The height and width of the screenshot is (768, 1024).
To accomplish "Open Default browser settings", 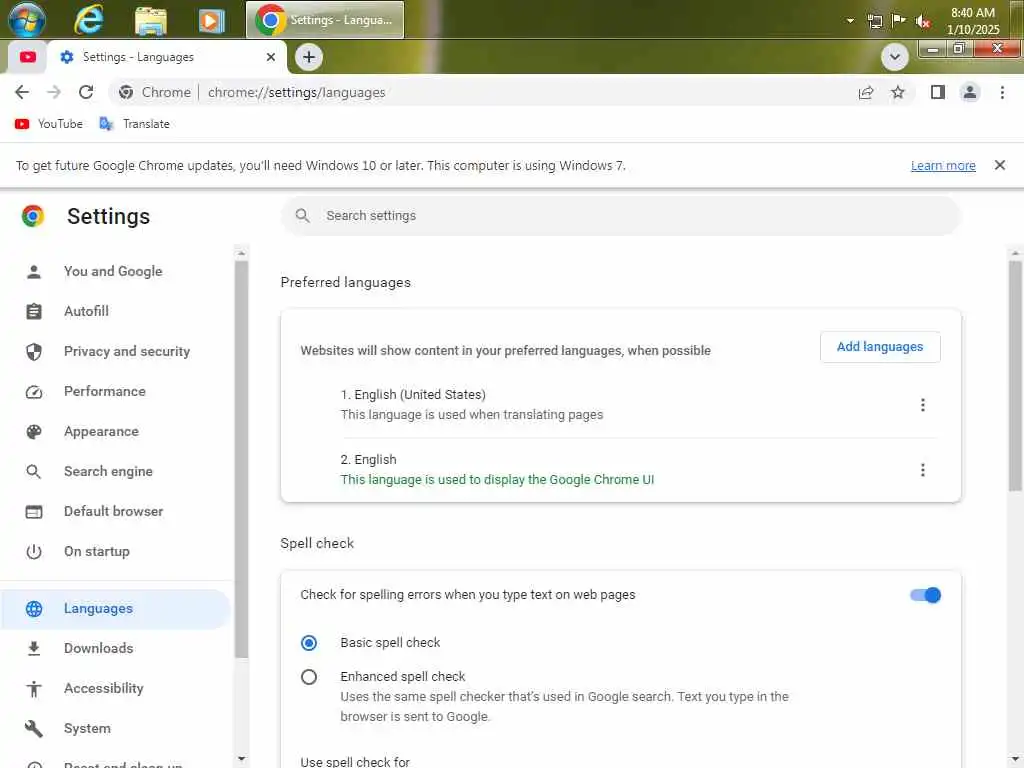I will click(114, 511).
